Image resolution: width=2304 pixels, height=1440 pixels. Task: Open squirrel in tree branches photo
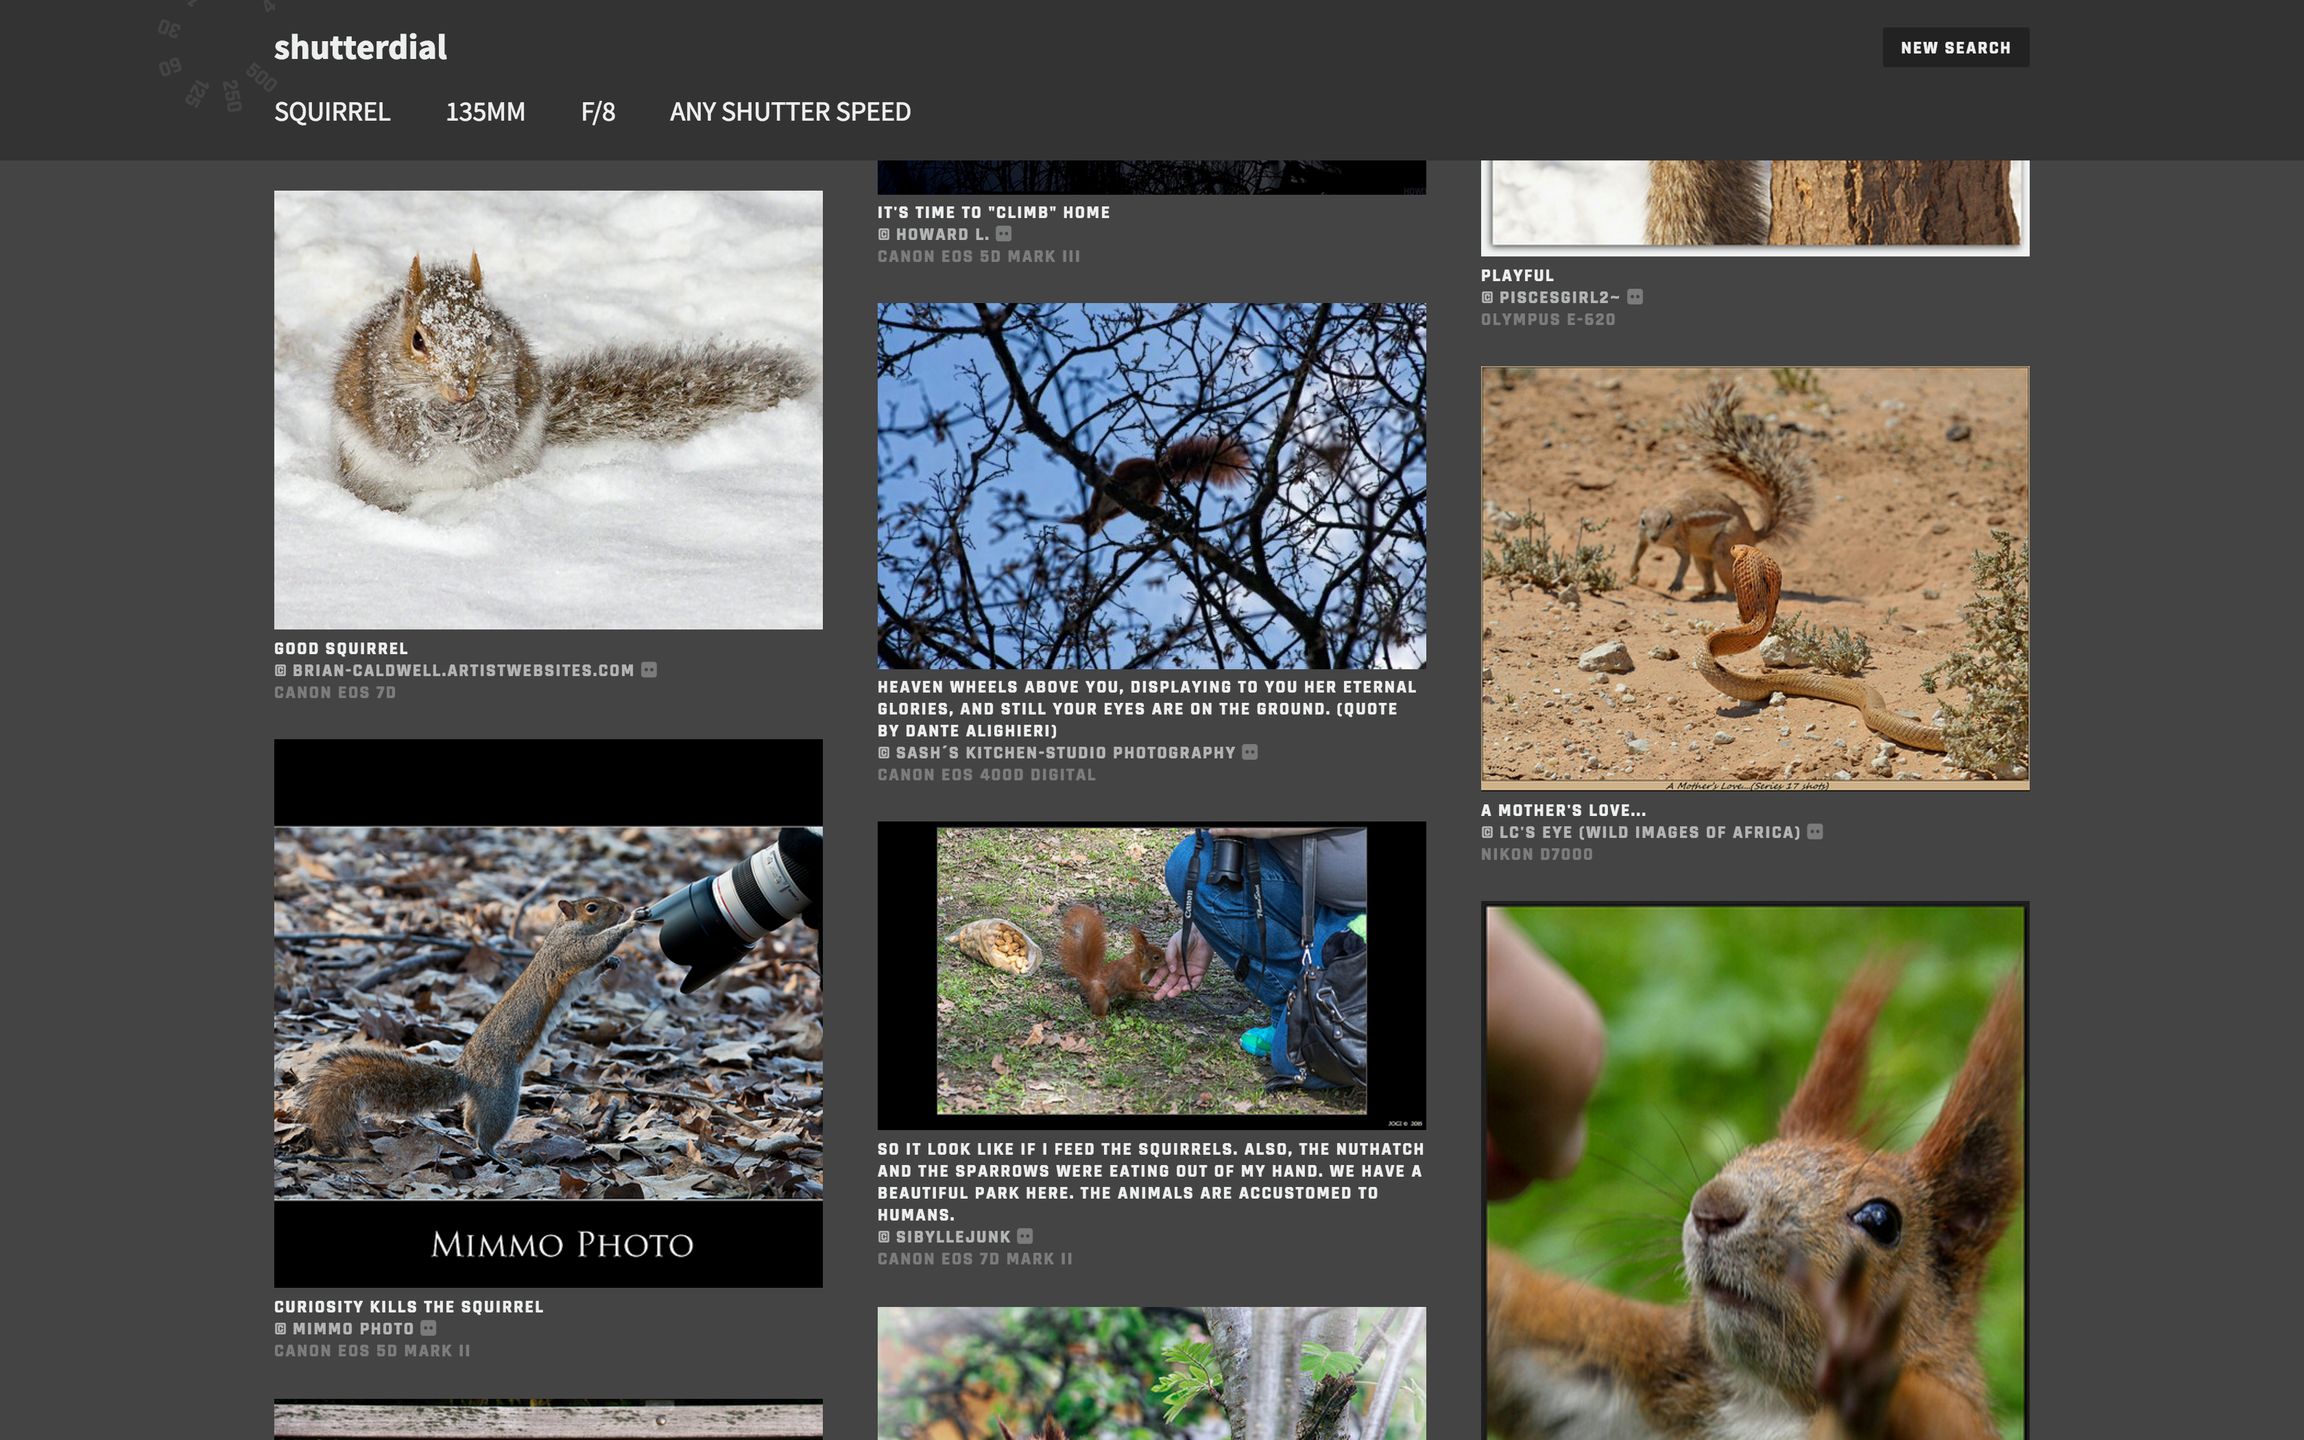1151,486
